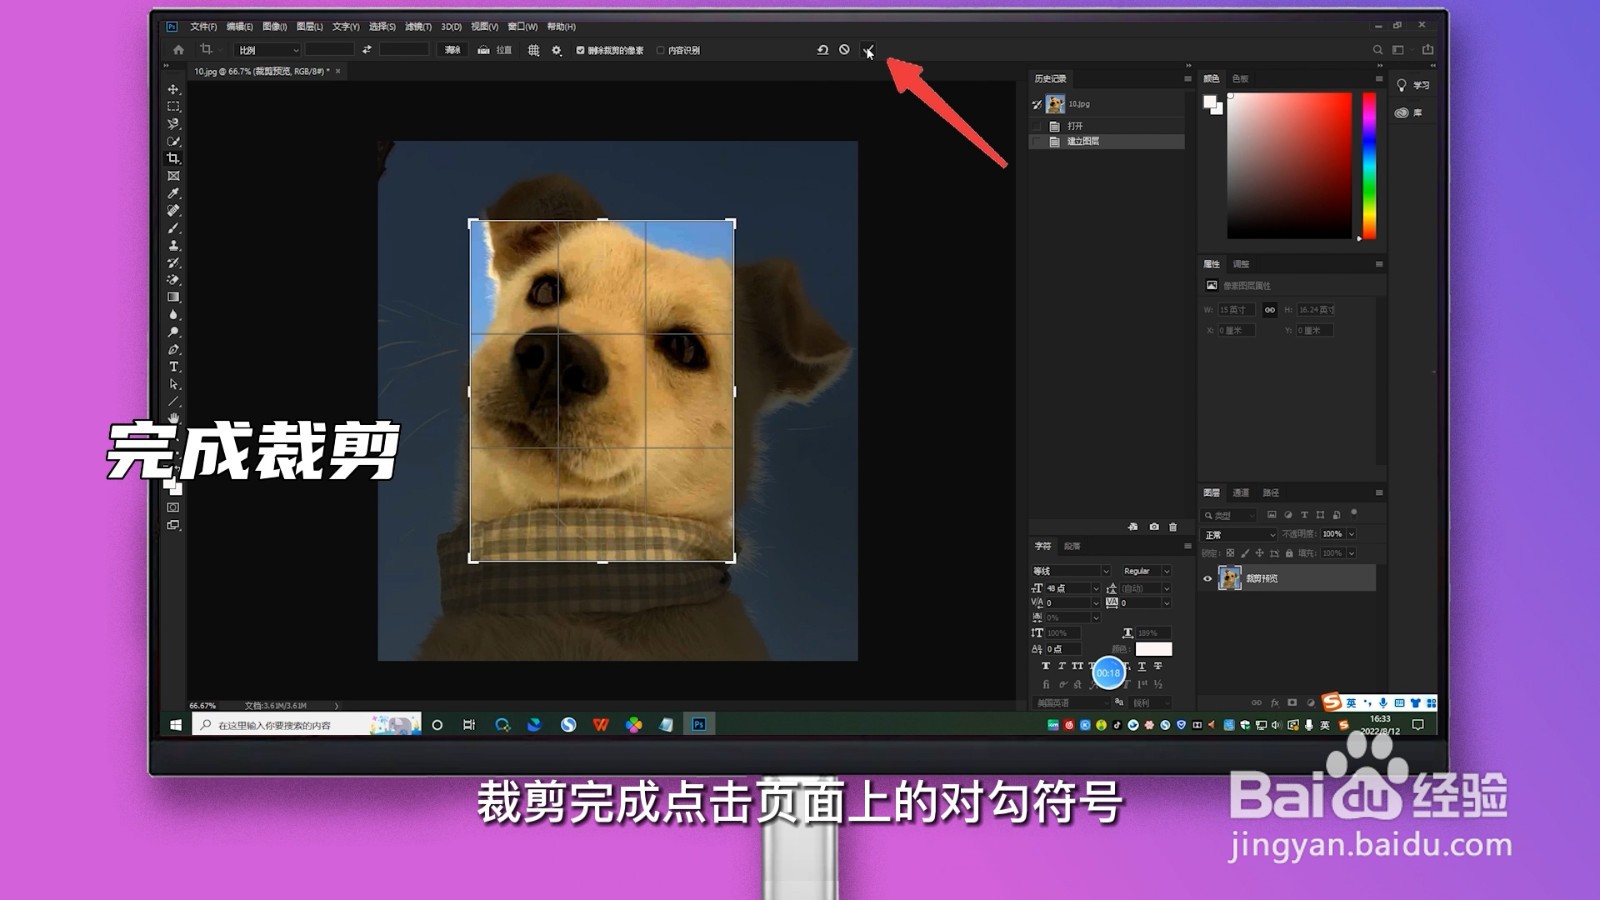Open the History panel menu

click(1187, 78)
